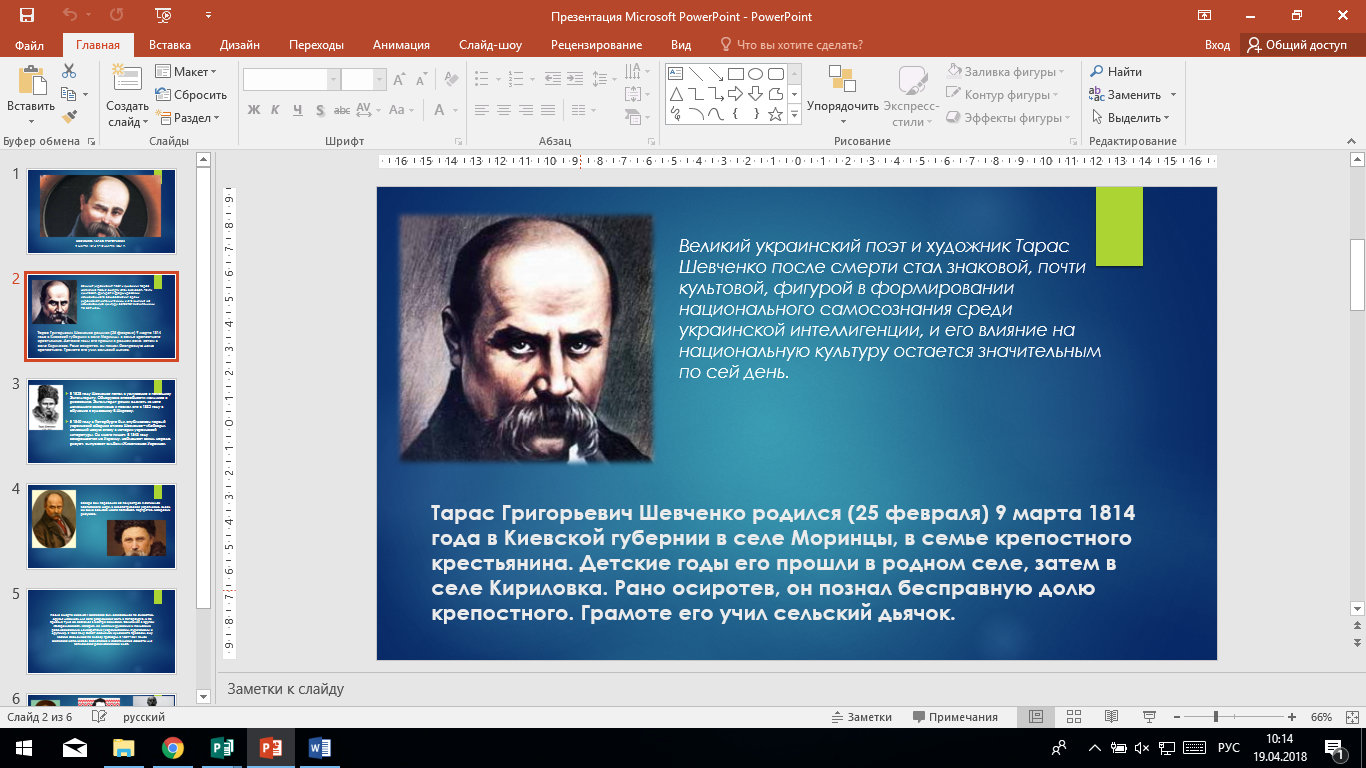Toggle strikethrough abc formatting
This screenshot has height=768, width=1366.
342,110
